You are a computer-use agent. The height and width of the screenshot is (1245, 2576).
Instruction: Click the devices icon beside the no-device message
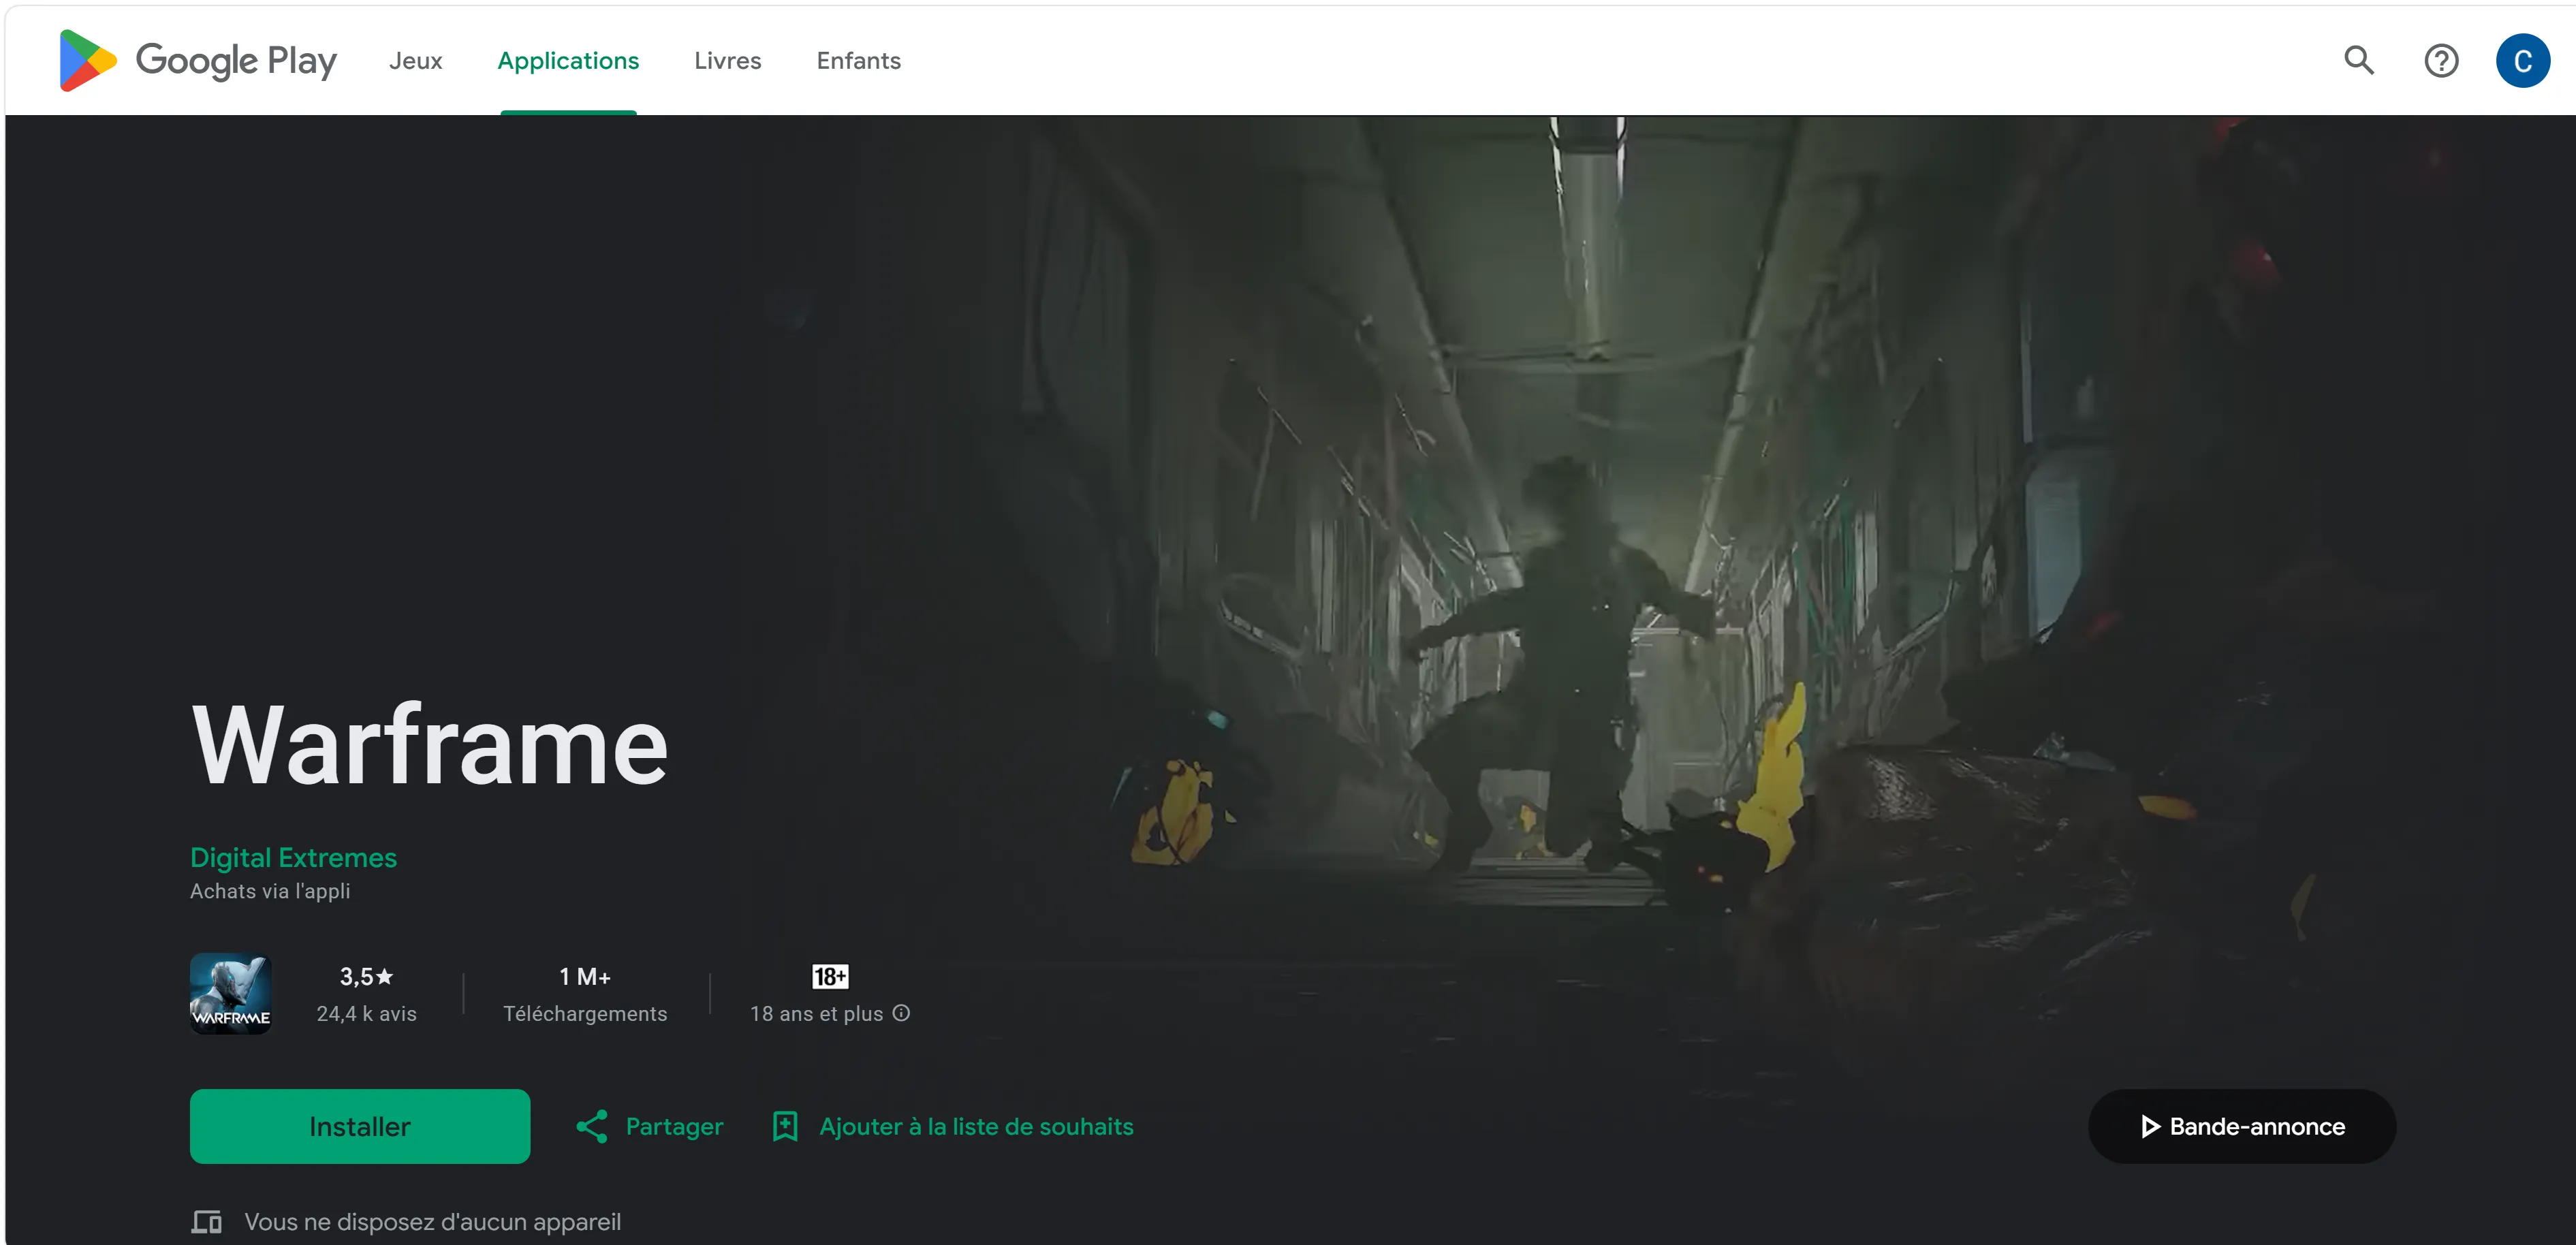coord(207,1222)
